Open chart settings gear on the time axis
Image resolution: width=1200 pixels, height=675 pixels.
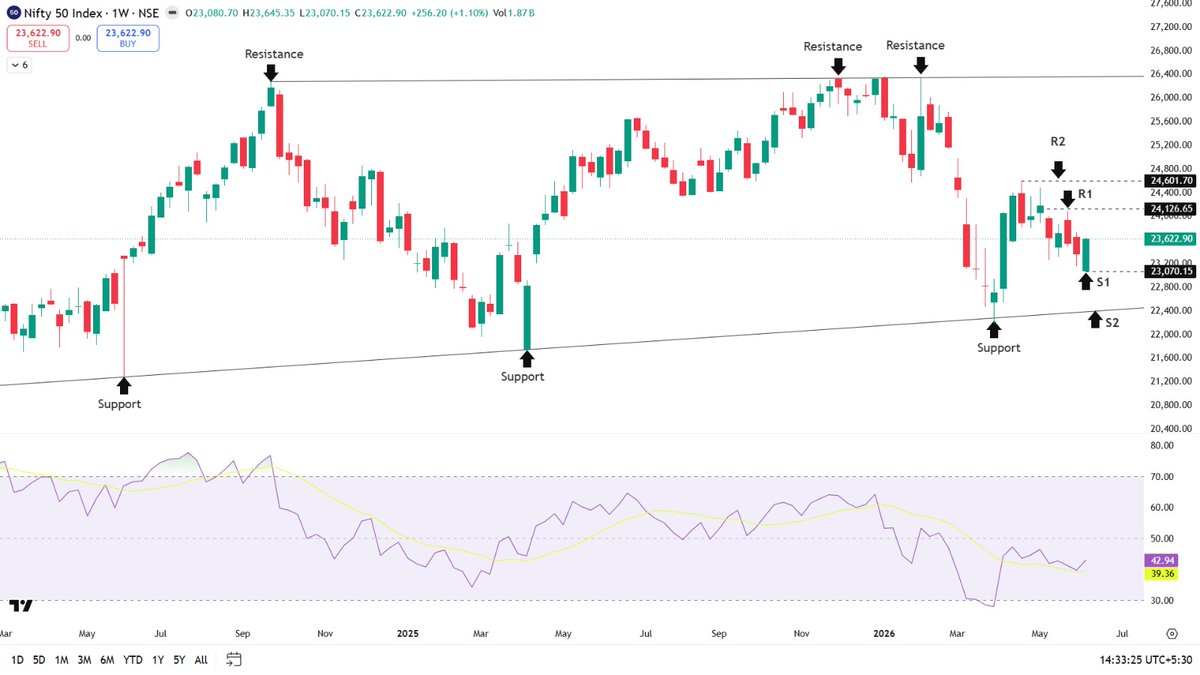pos(1171,634)
